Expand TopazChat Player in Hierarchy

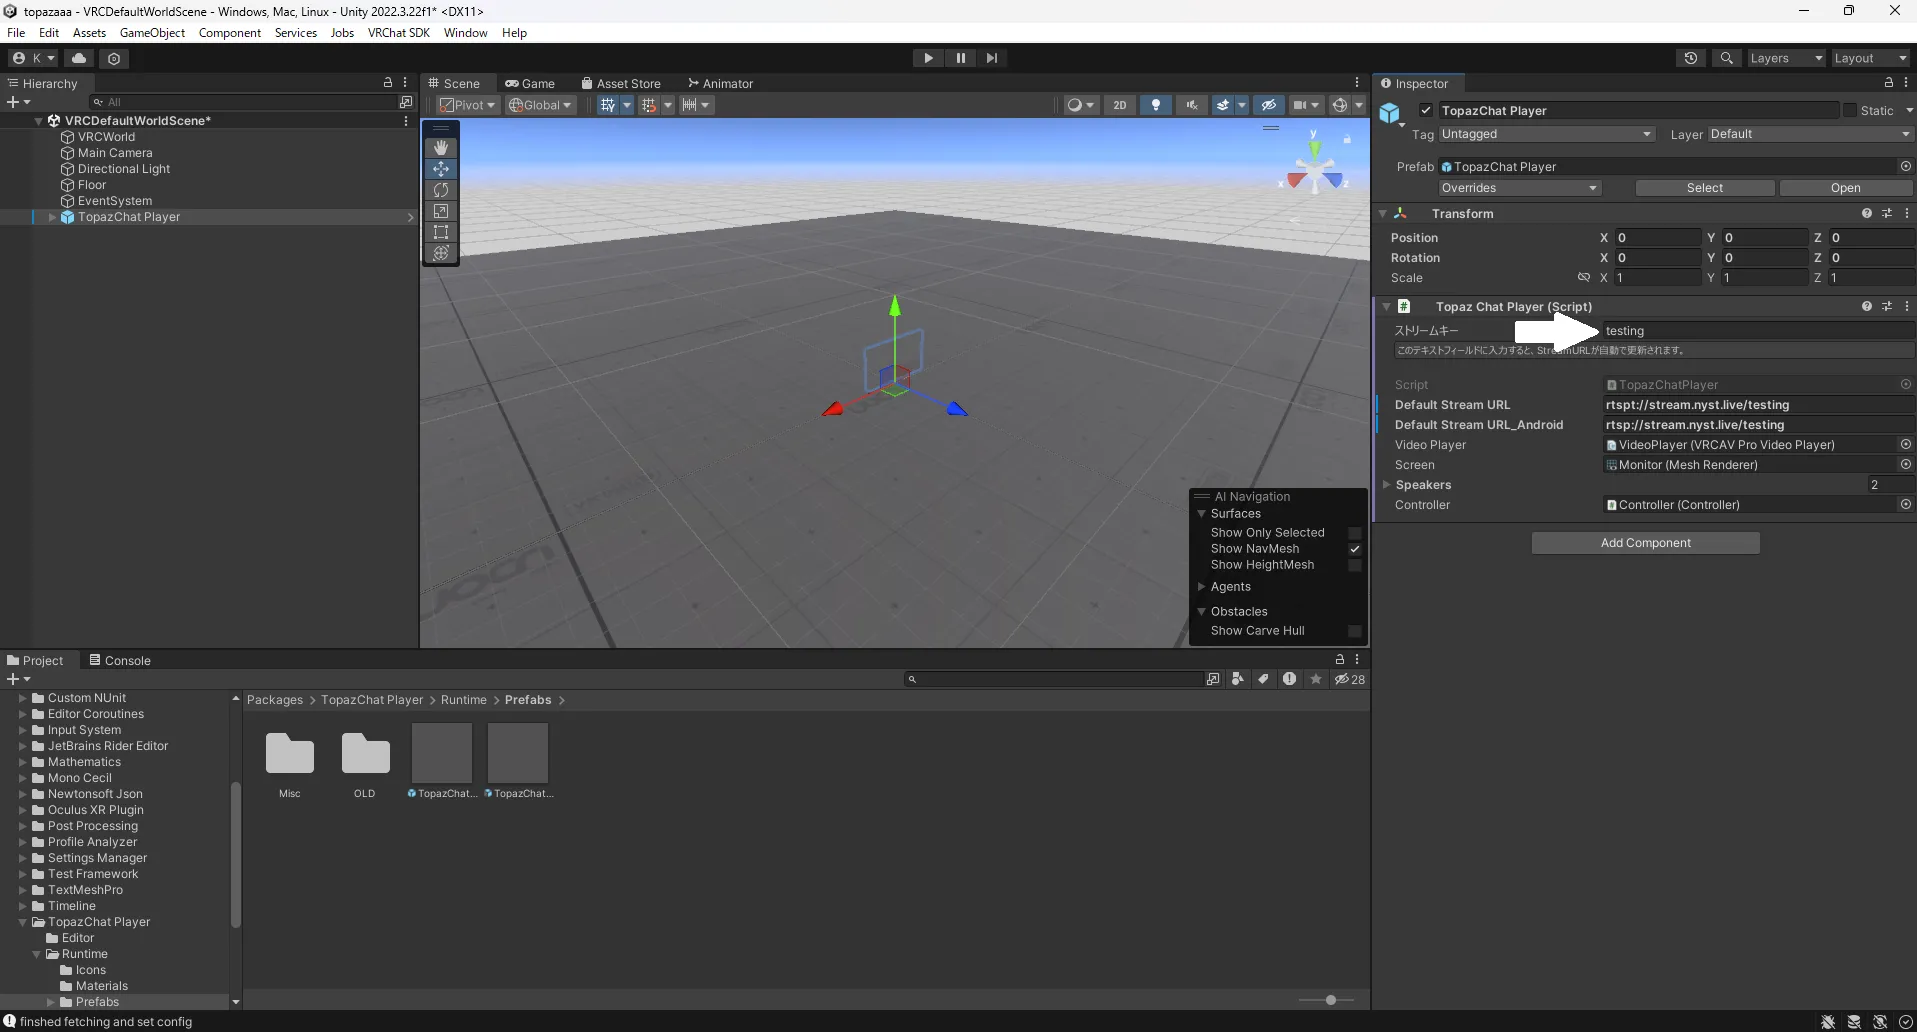click(52, 217)
